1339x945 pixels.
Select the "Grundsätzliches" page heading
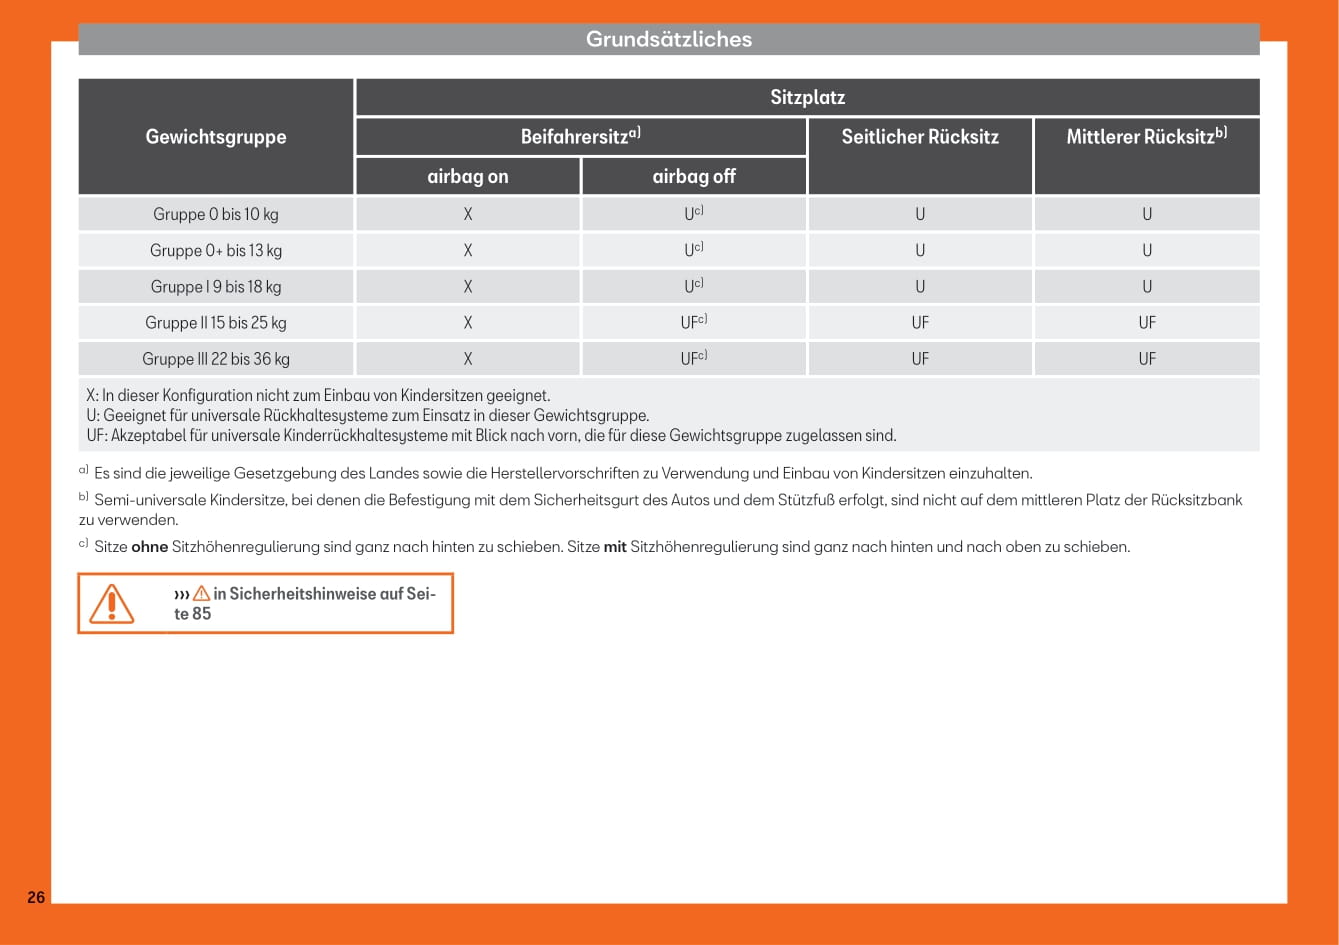coord(668,39)
